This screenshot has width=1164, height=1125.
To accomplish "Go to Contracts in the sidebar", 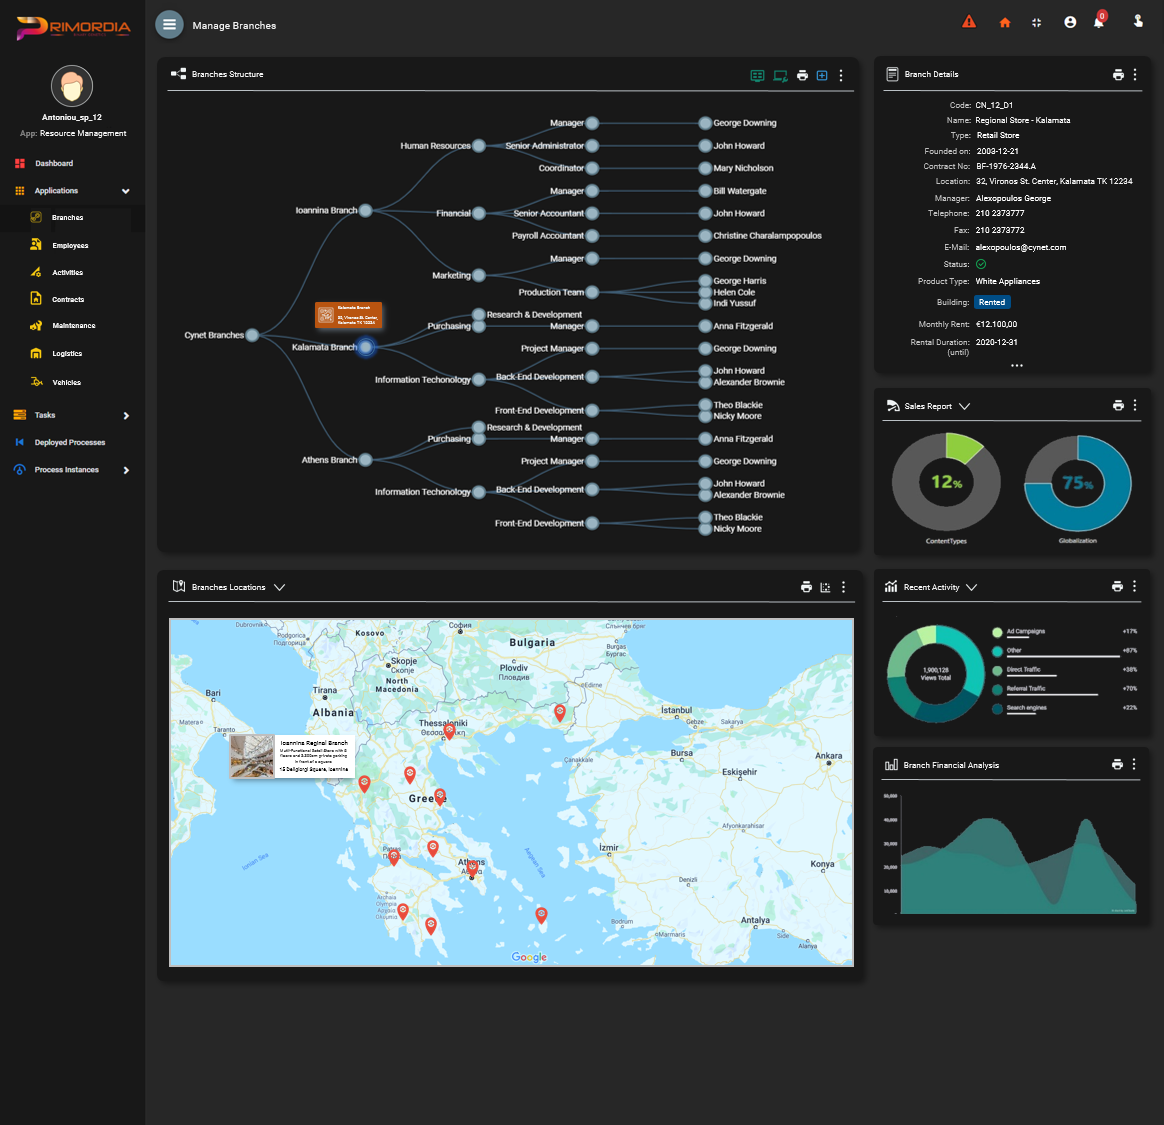I will [x=68, y=300].
